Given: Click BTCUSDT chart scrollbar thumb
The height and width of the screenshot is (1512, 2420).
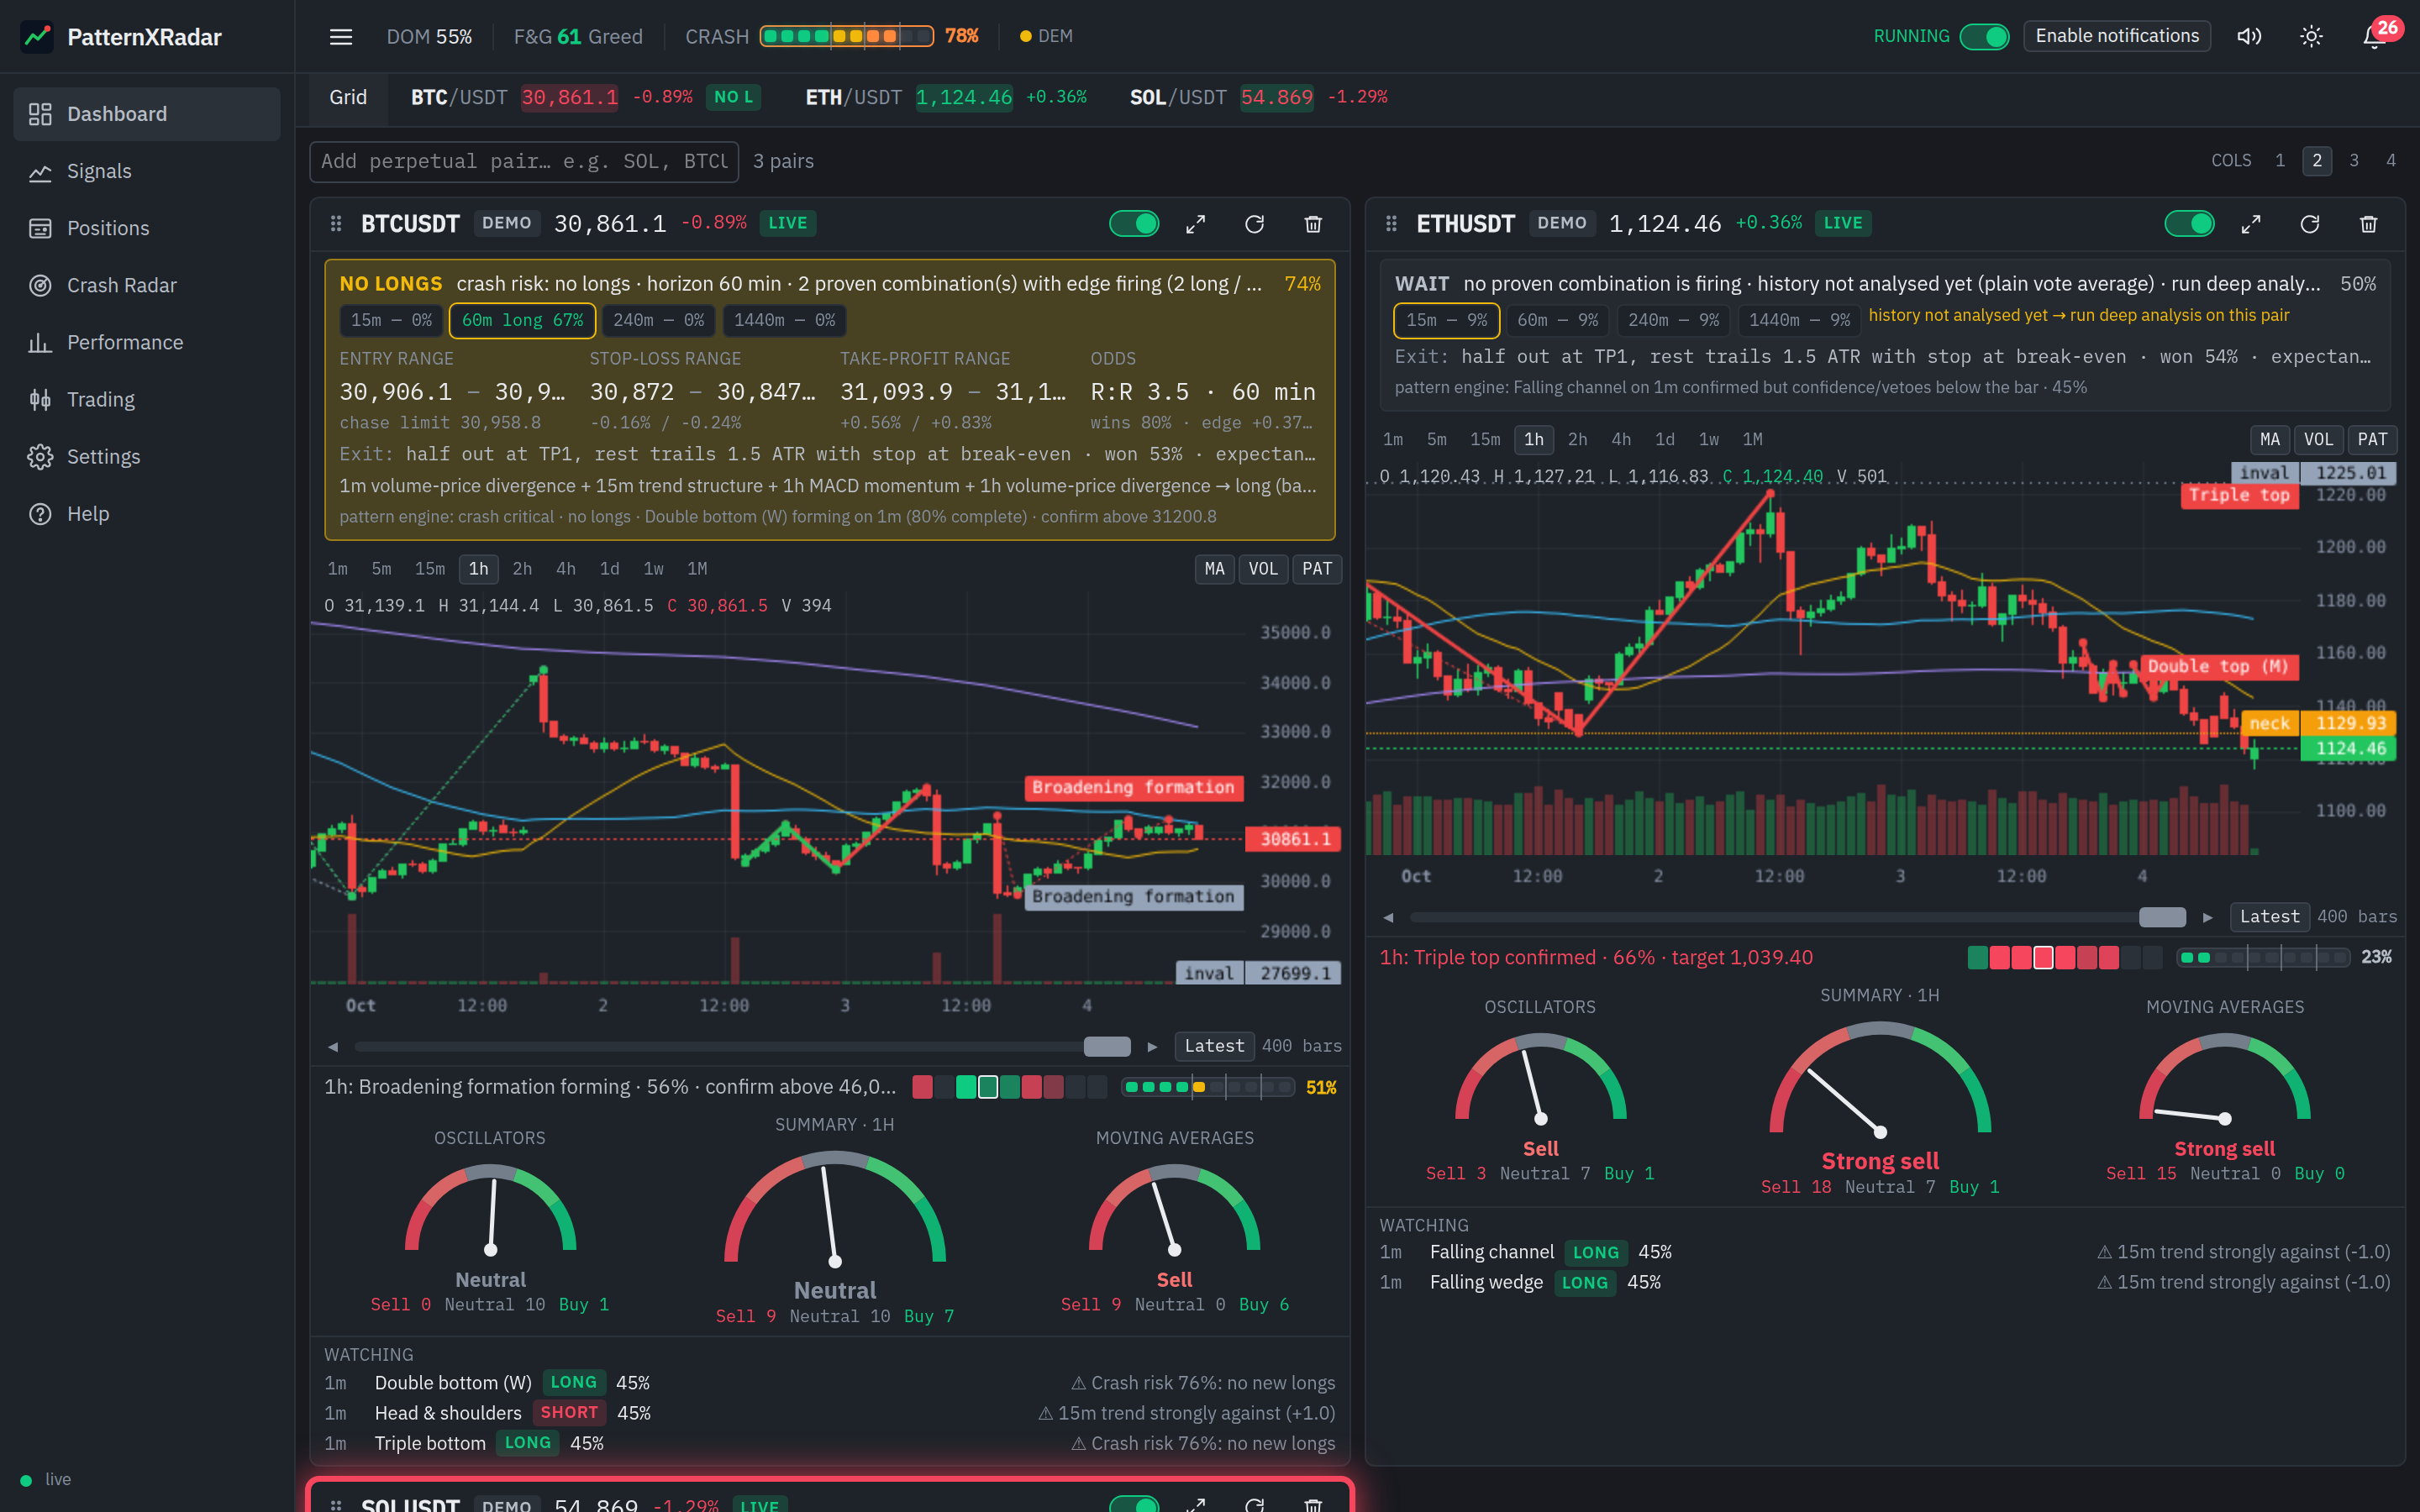Looking at the screenshot, I should click(x=1107, y=1046).
